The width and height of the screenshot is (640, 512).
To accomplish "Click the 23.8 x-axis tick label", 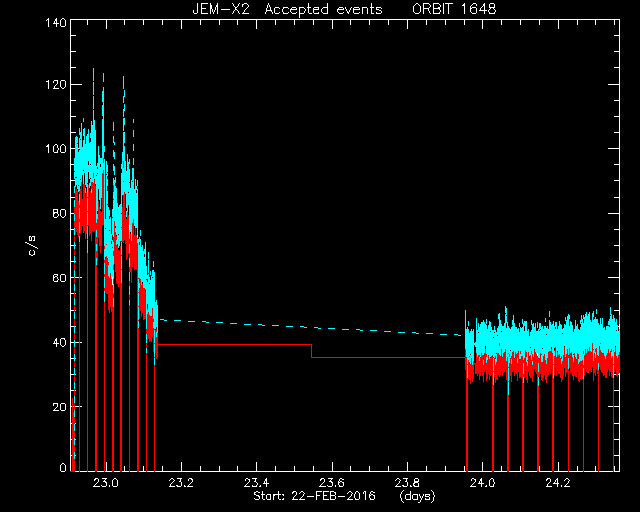I will click(407, 483).
